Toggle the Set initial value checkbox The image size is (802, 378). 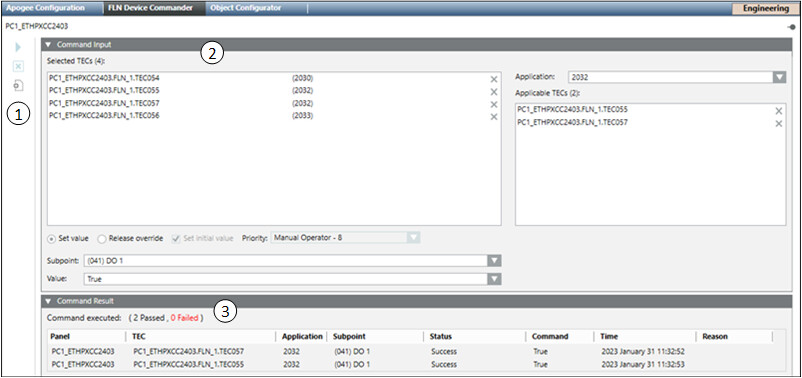pyautogui.click(x=176, y=238)
